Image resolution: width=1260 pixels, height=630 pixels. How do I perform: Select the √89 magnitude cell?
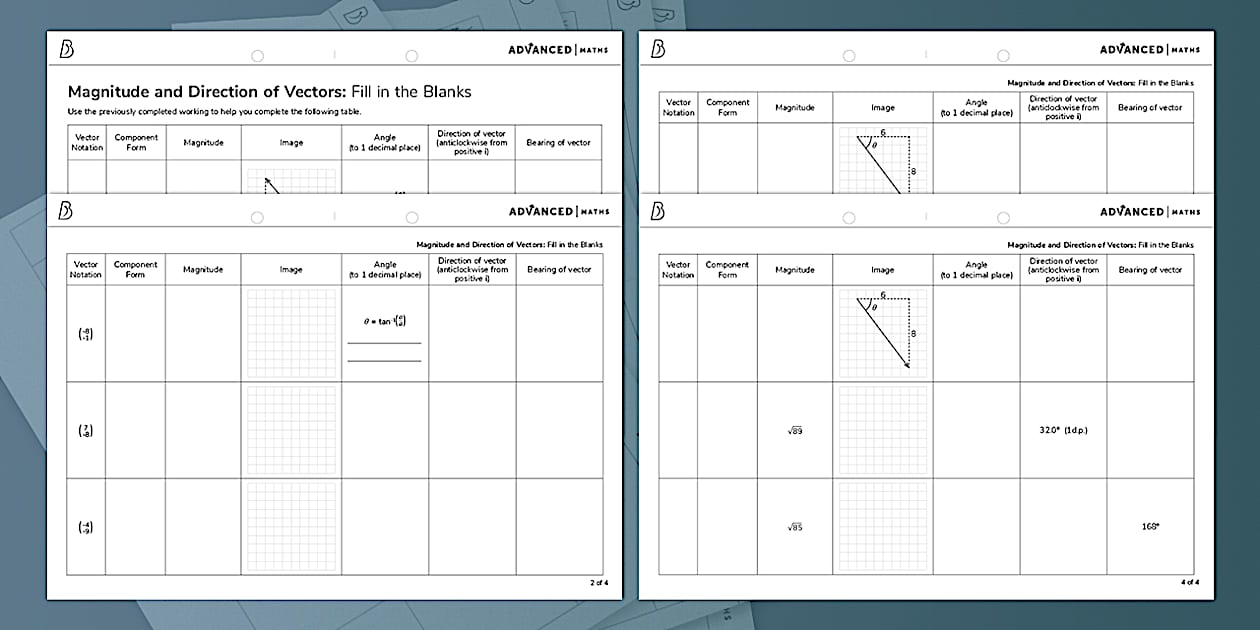pos(795,431)
